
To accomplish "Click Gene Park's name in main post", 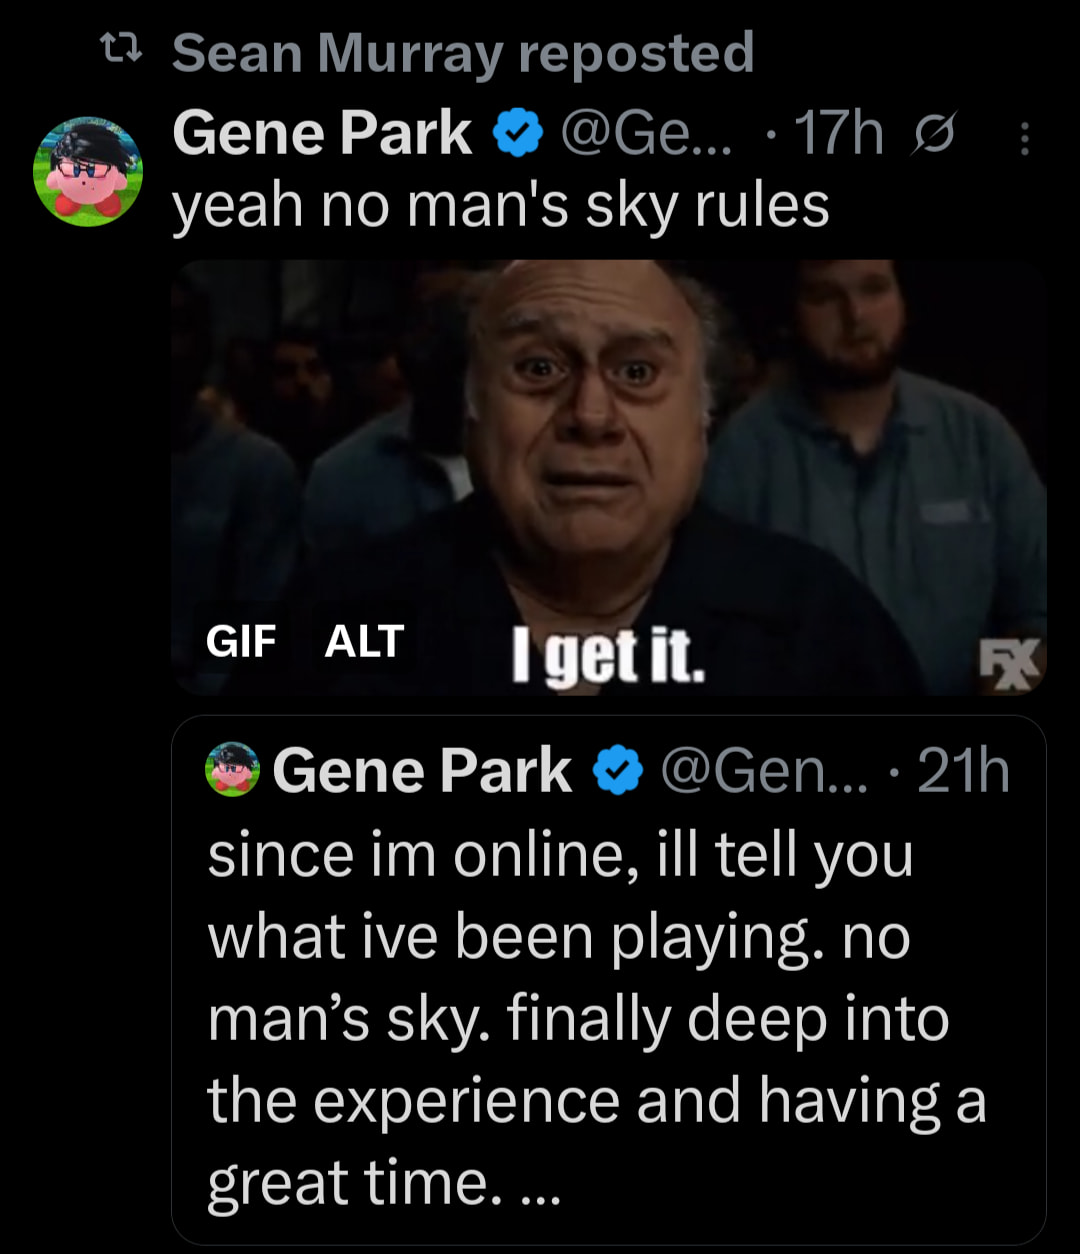I will pyautogui.click(x=321, y=134).
